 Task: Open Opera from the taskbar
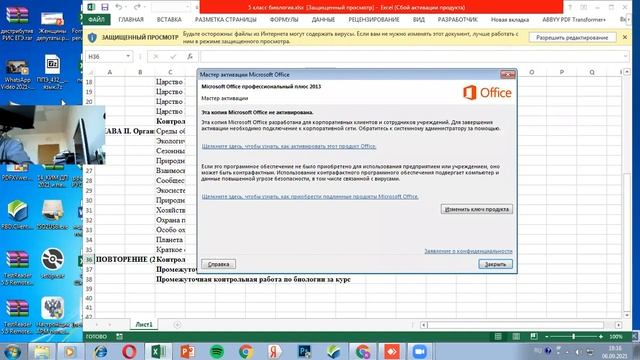[129, 351]
